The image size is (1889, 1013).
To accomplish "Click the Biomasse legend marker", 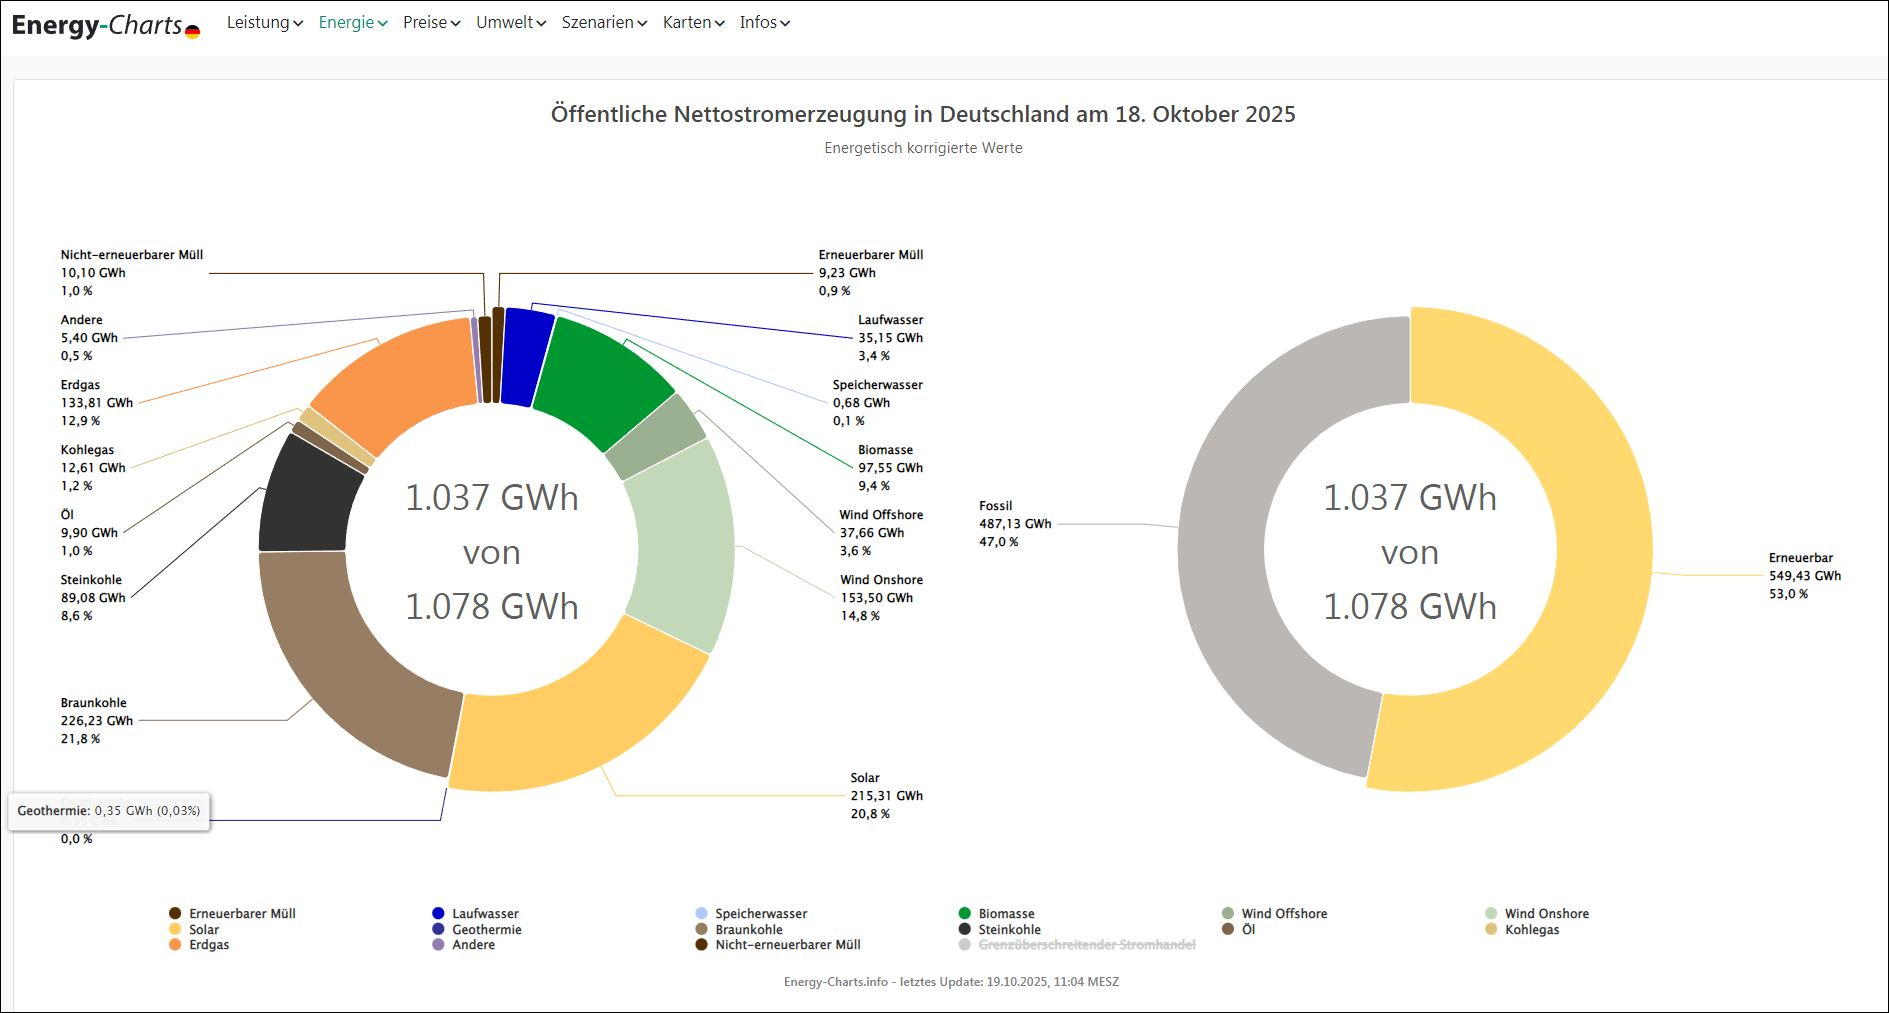I will coord(965,913).
